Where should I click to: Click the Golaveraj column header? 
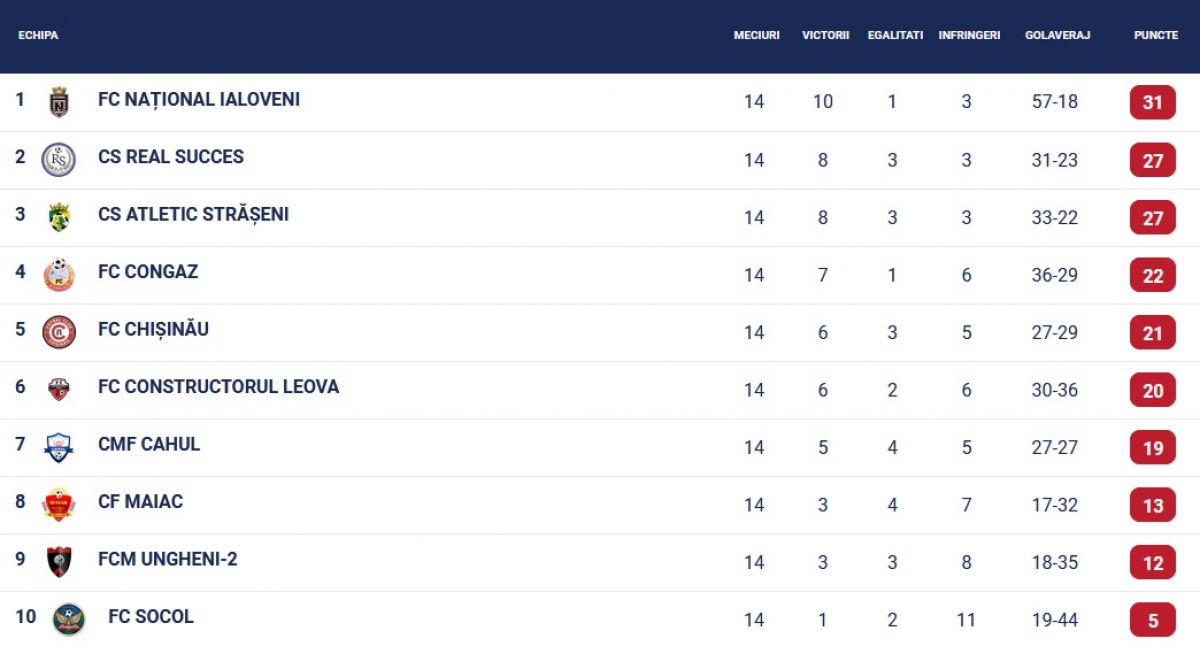pyautogui.click(x=1057, y=35)
